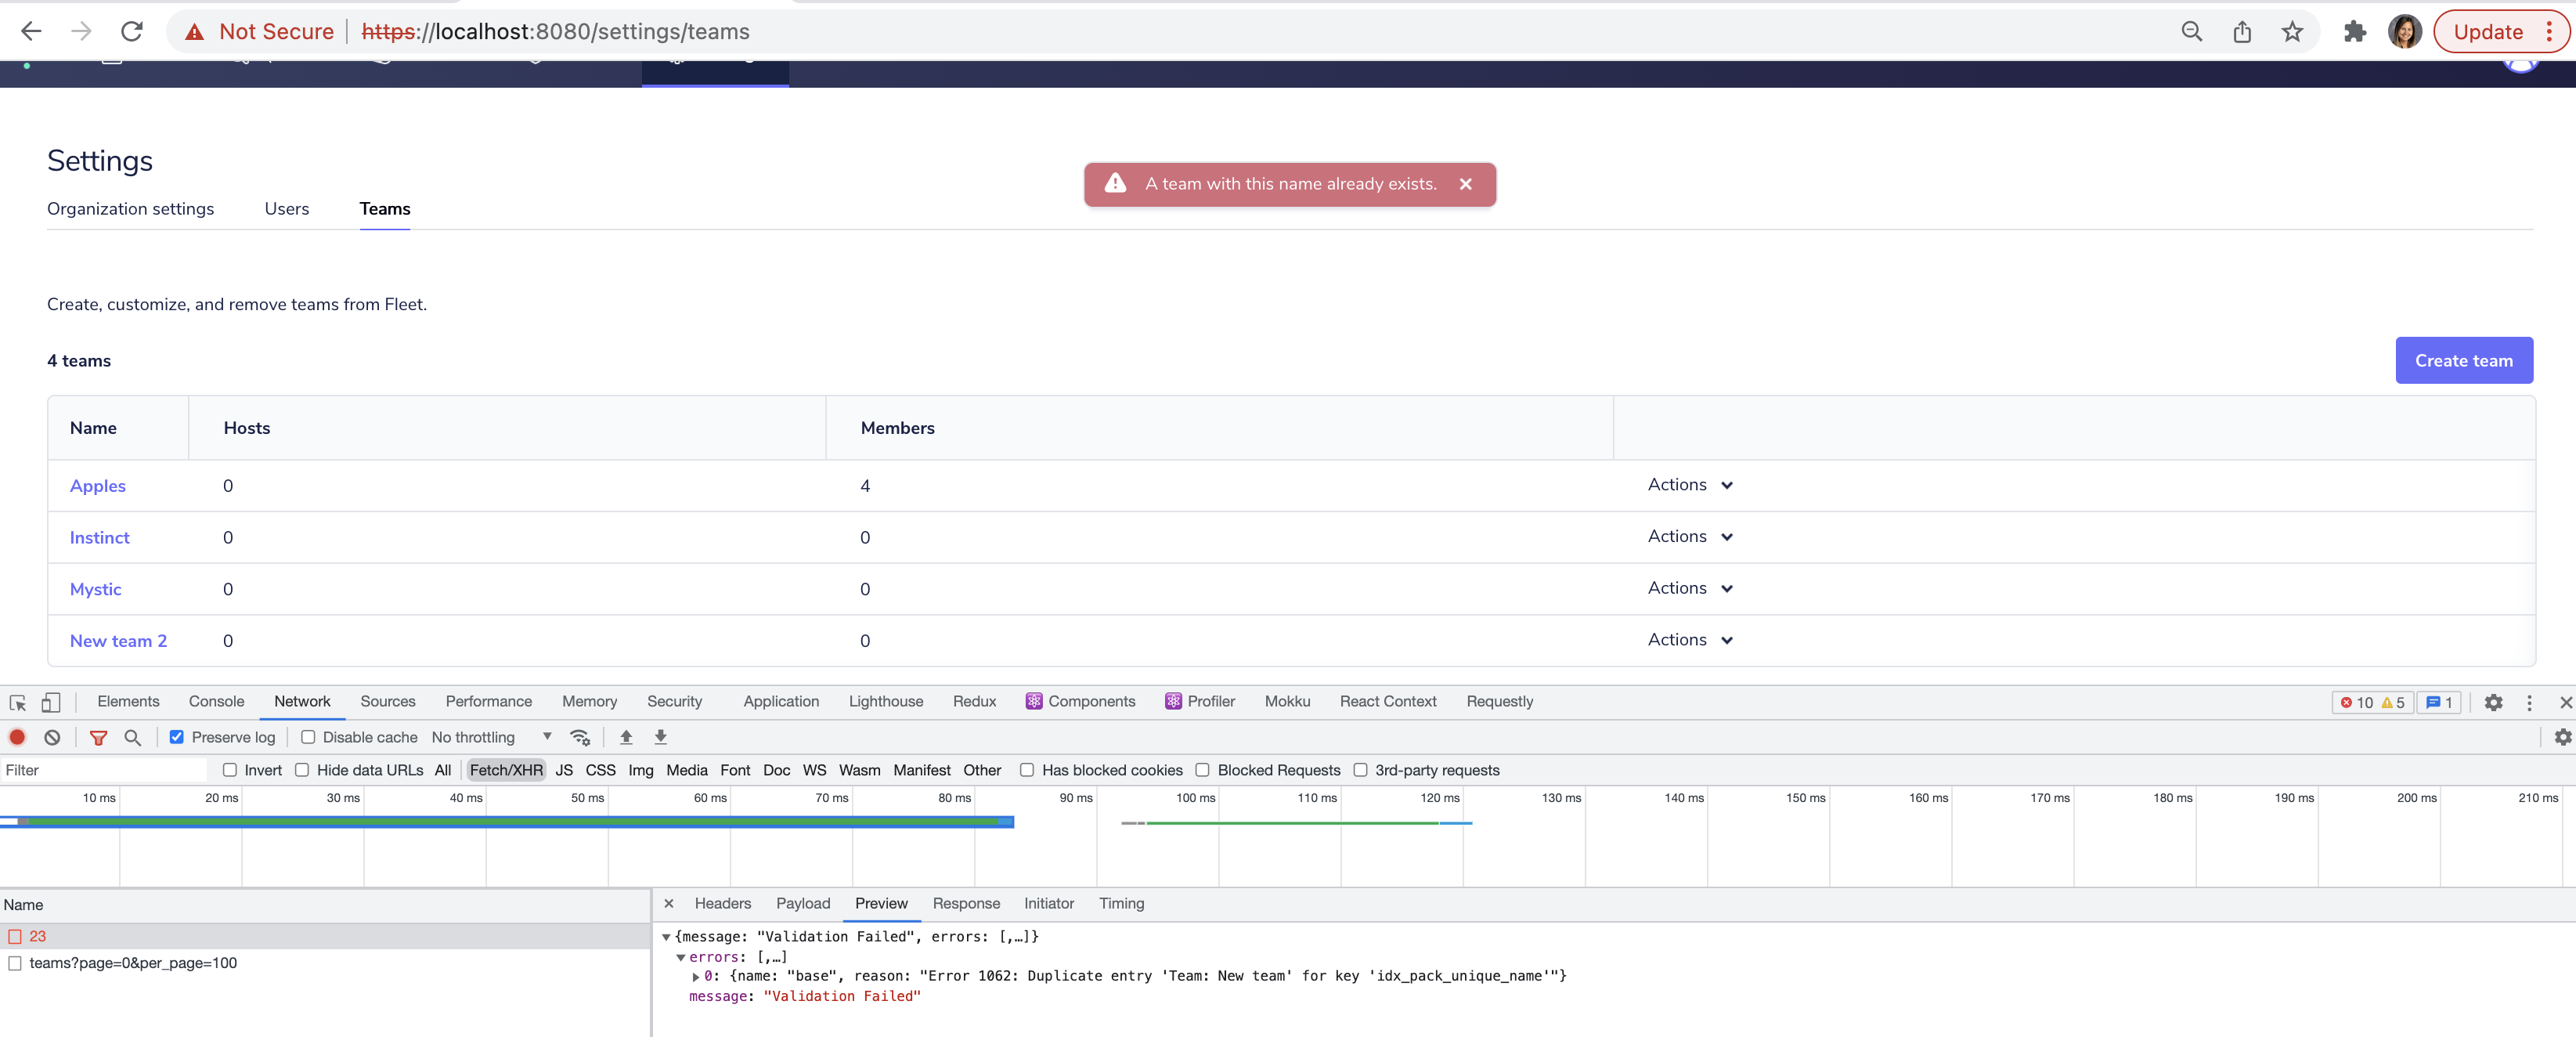2576x1037 pixels.
Task: Open the Apples team link
Action: [x=98, y=486]
